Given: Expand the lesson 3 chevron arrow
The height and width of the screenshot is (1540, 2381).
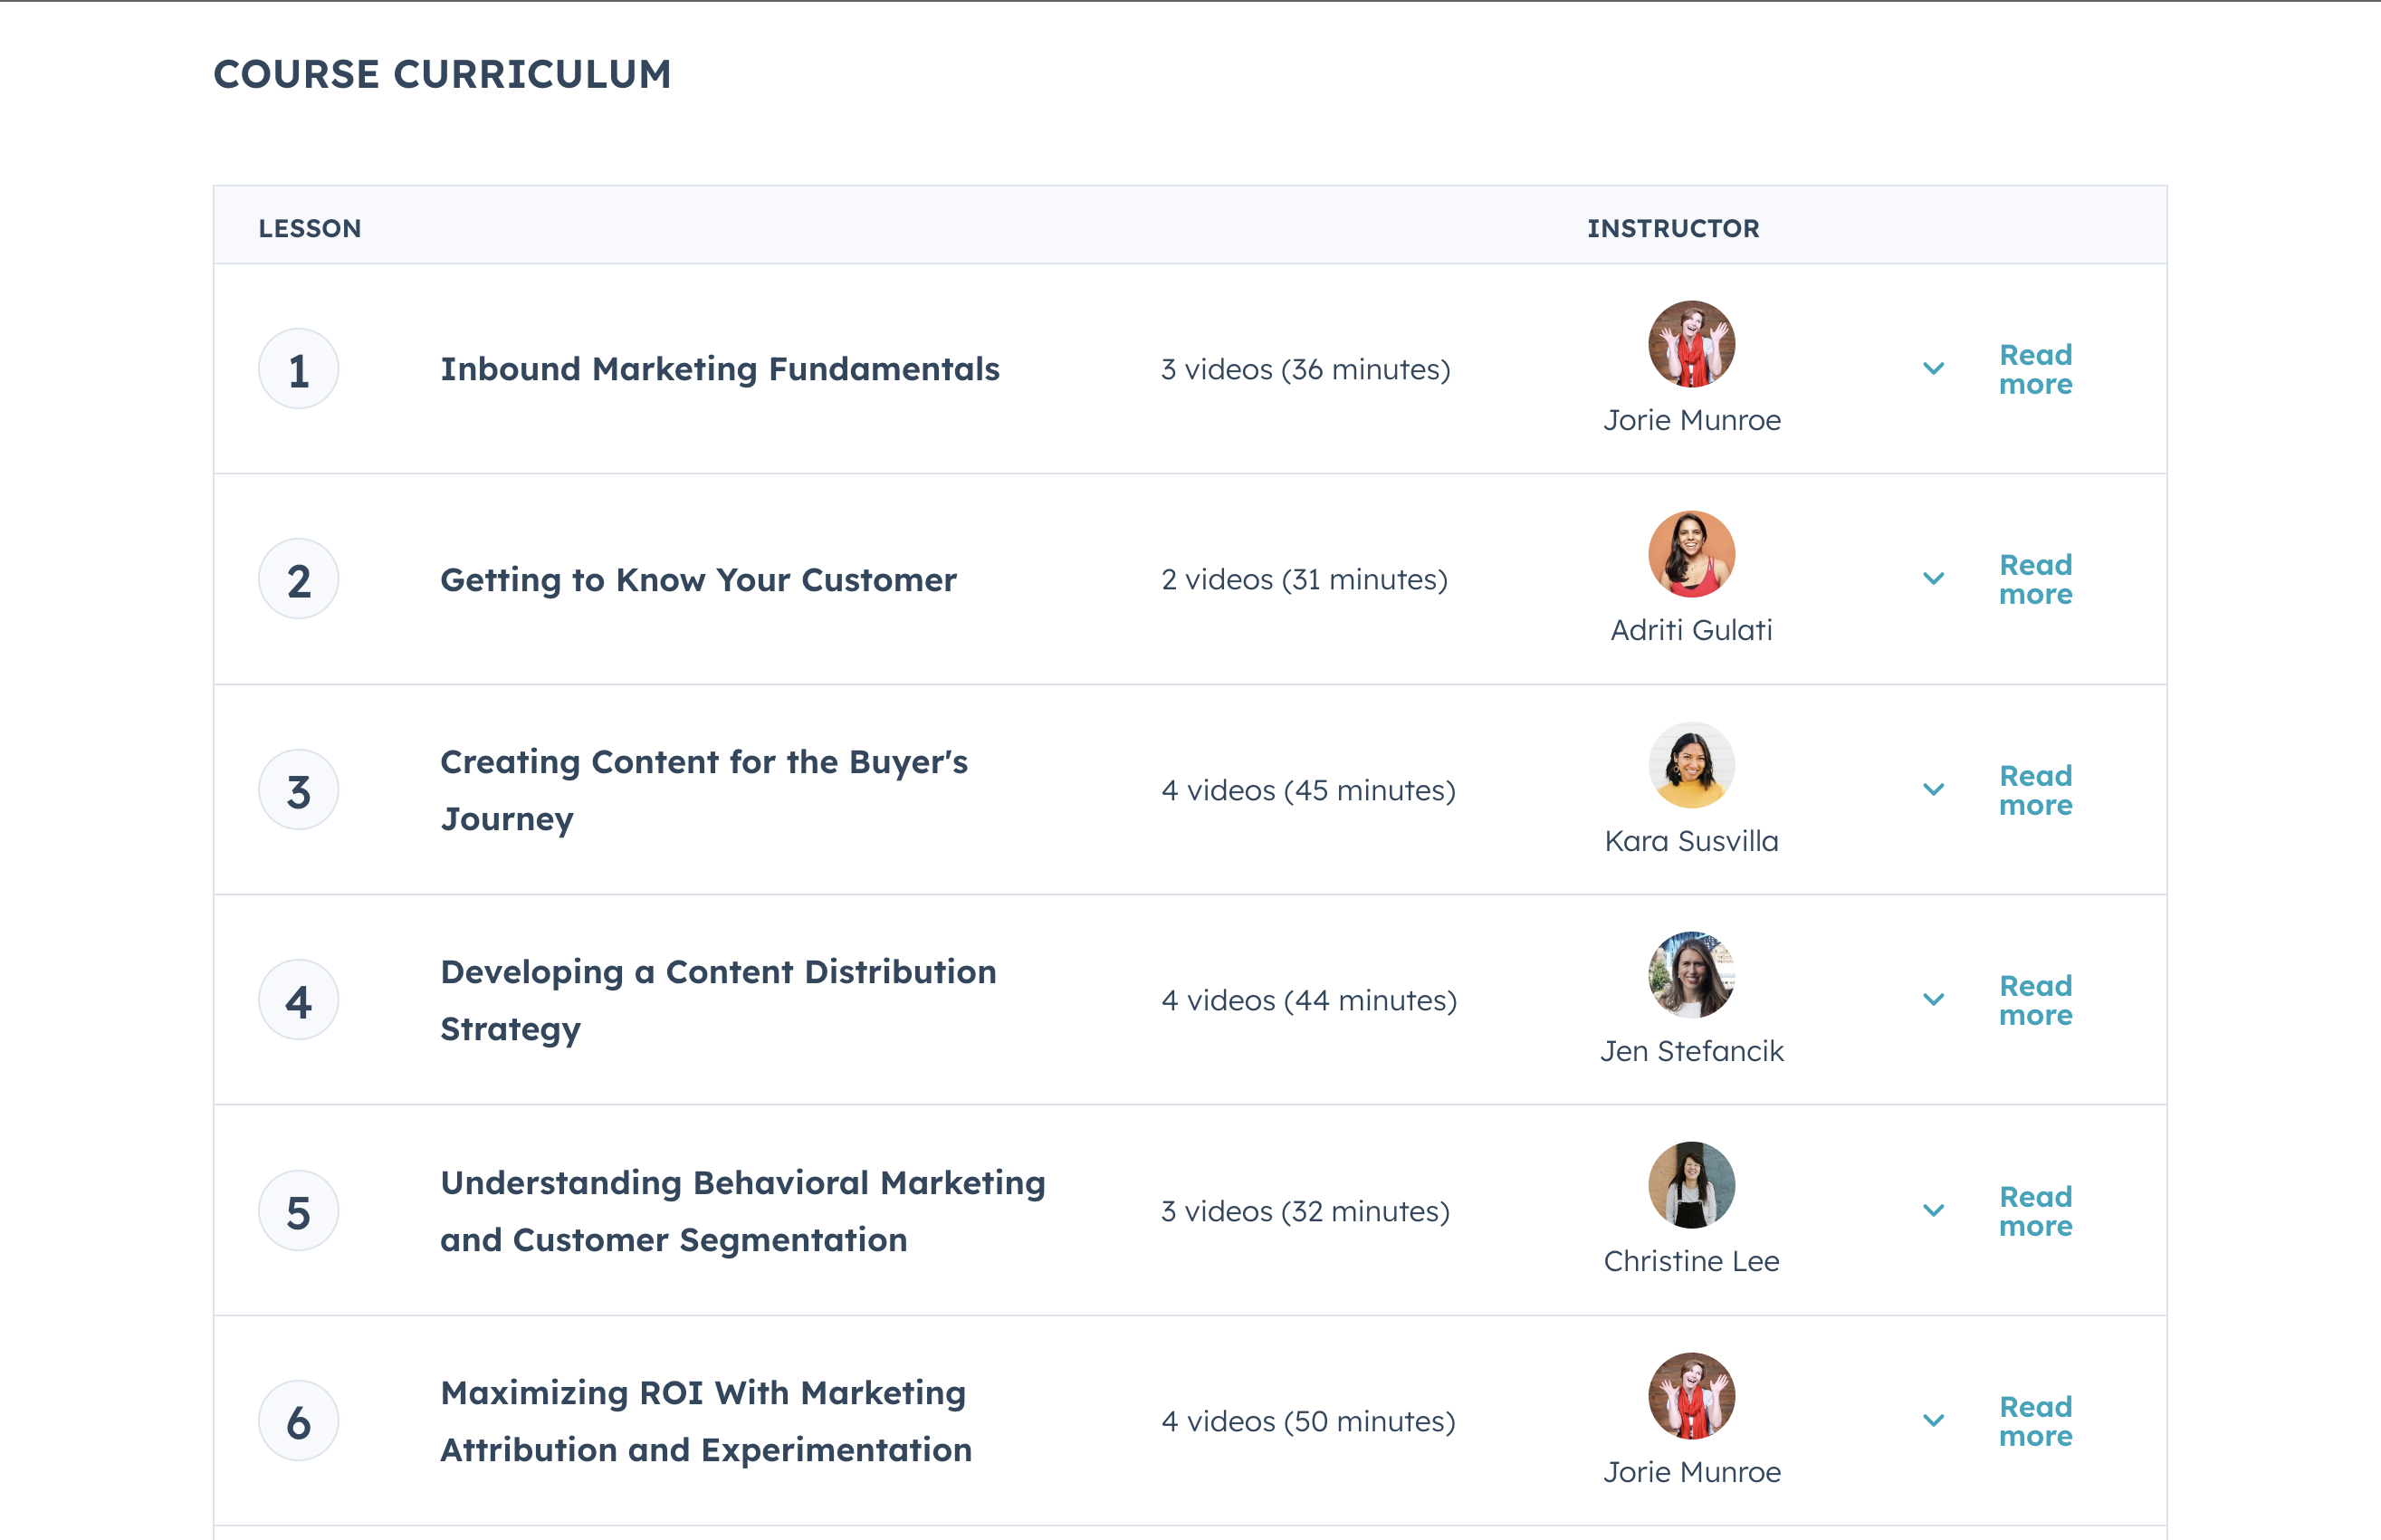Looking at the screenshot, I should [x=1933, y=790].
